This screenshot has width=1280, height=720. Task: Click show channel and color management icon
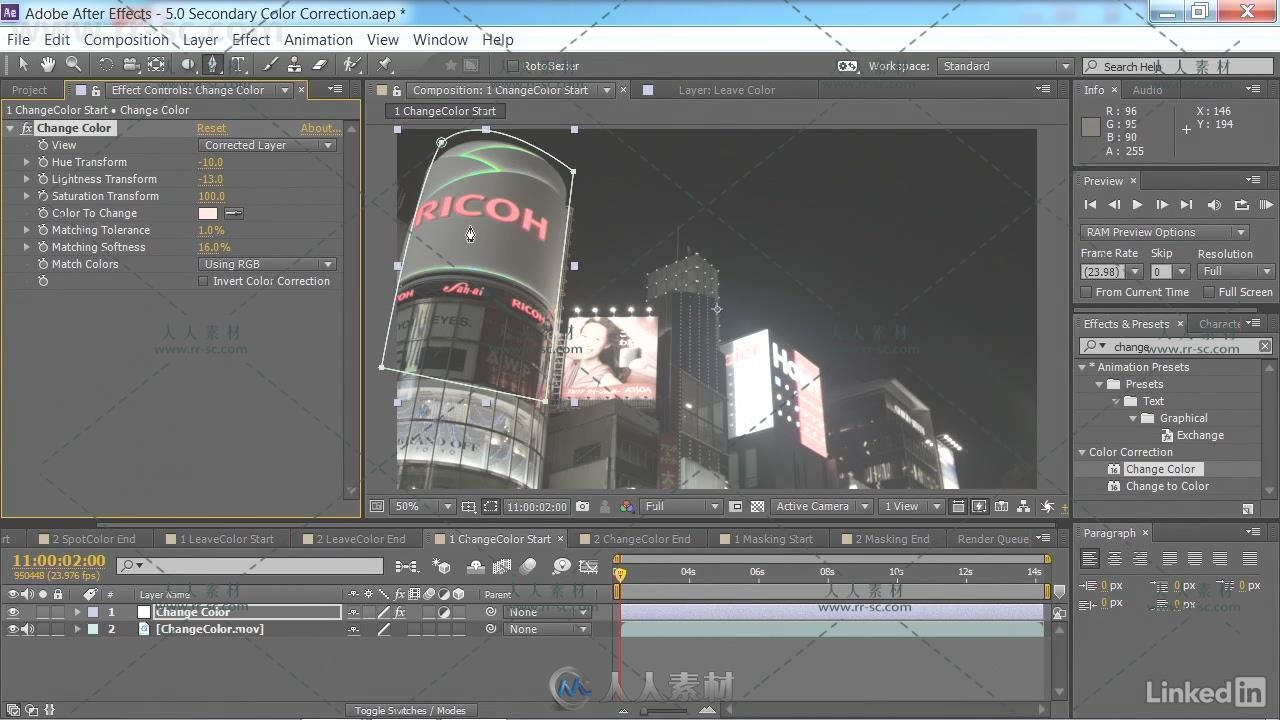(627, 507)
